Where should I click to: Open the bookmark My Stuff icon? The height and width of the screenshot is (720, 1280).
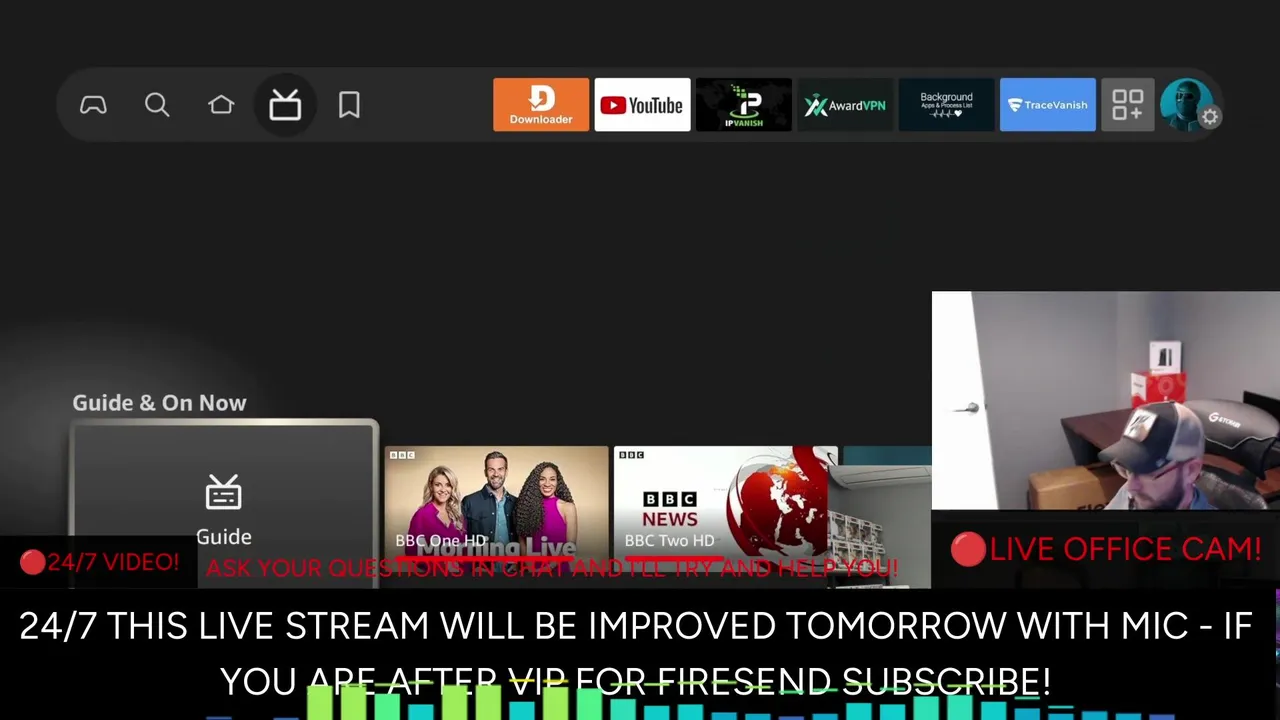tap(349, 105)
